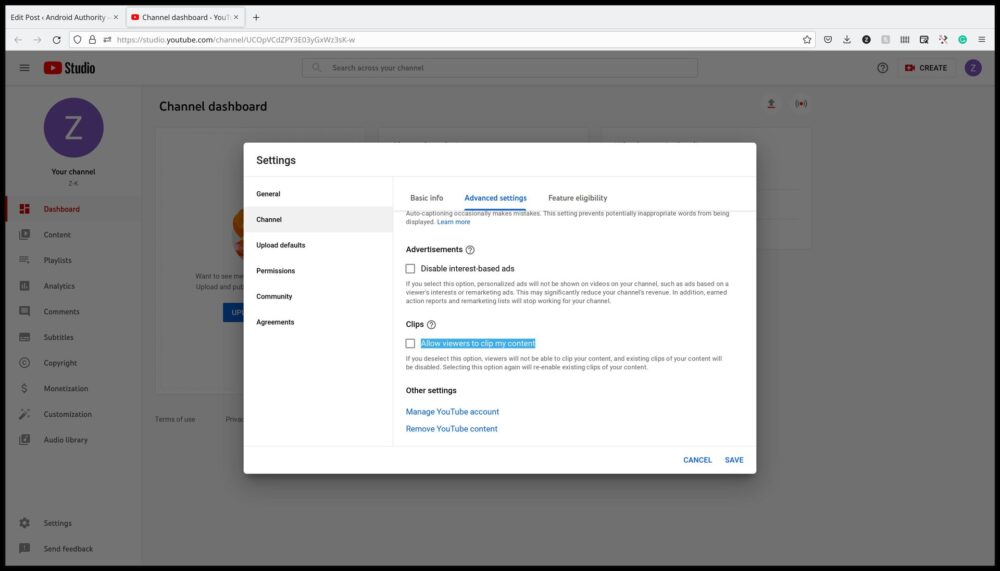The image size is (1000, 571).
Task: Open the Firefox application menu
Action: 982,40
